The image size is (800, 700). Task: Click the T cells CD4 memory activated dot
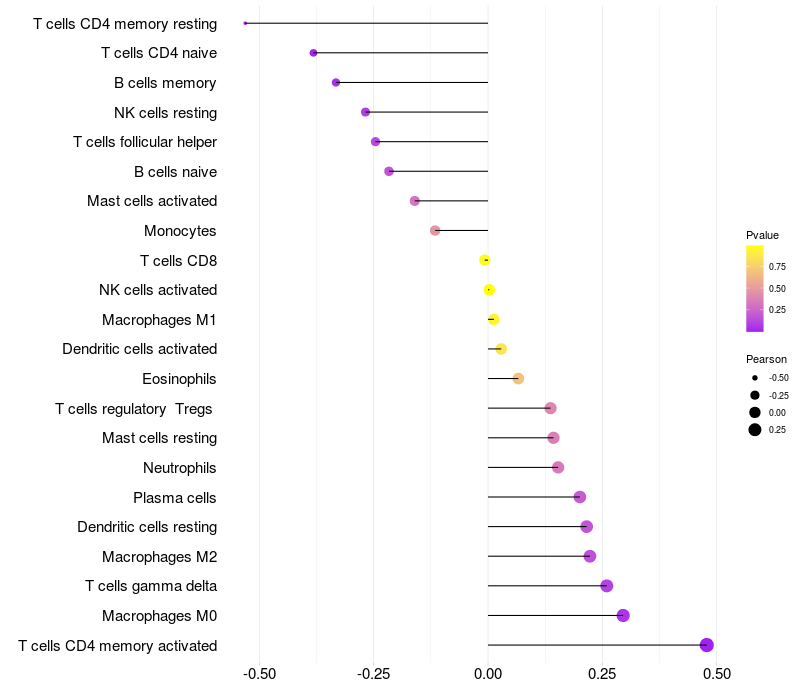tap(707, 645)
